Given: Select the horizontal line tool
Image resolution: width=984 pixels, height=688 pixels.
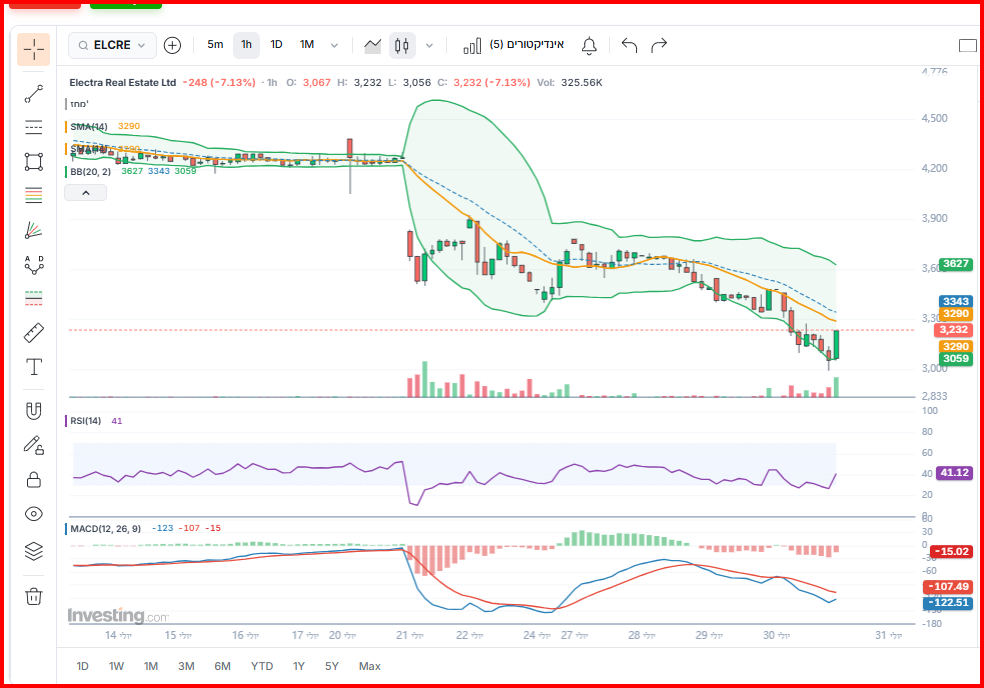Looking at the screenshot, I should [33, 127].
